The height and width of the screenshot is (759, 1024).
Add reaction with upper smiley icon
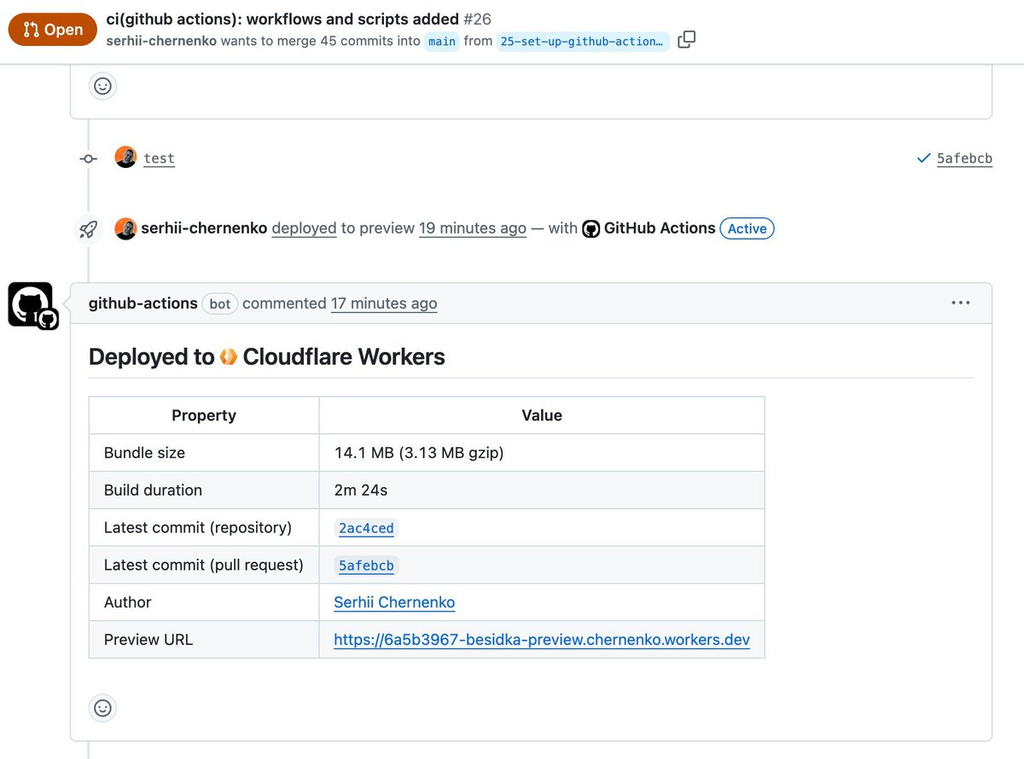(103, 86)
